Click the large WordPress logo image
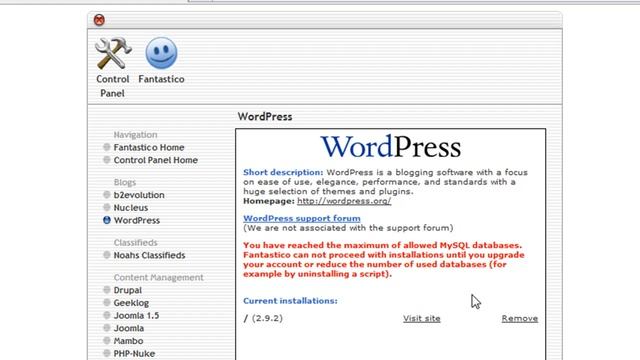 tap(391, 147)
